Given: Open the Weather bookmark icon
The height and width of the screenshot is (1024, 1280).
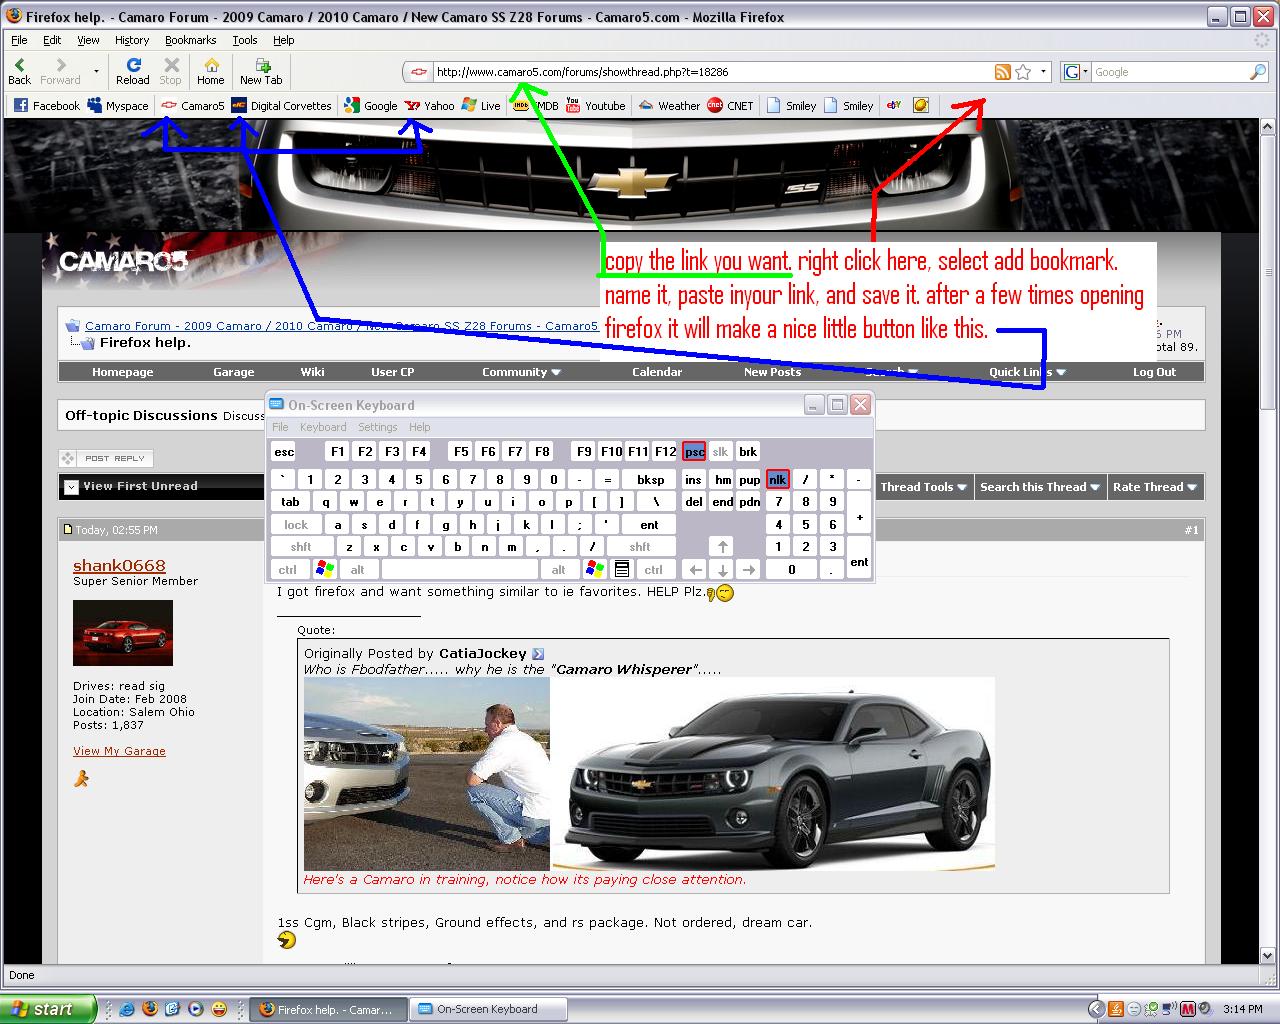Looking at the screenshot, I should 646,105.
